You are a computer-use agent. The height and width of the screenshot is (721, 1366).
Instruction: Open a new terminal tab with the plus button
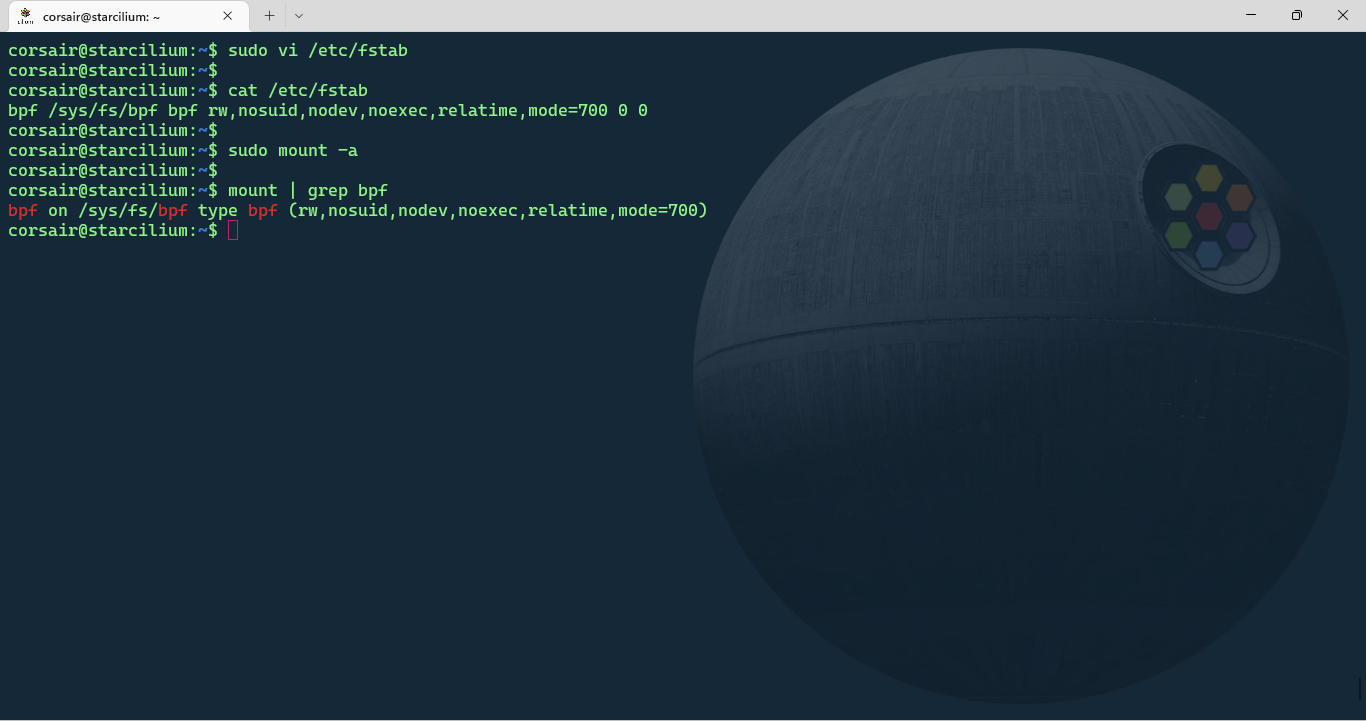click(x=268, y=15)
